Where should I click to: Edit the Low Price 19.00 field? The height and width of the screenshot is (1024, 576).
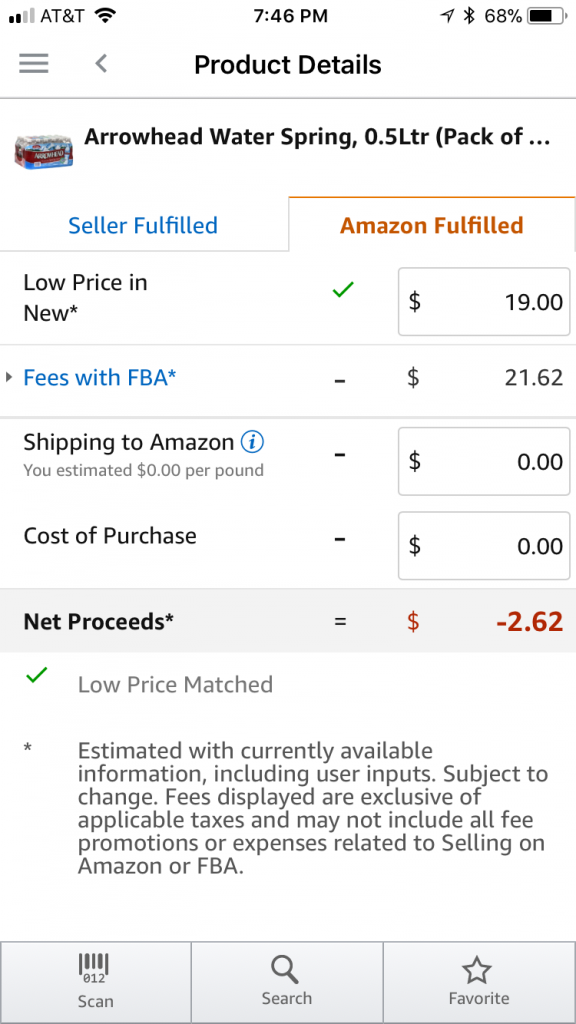tap(484, 302)
